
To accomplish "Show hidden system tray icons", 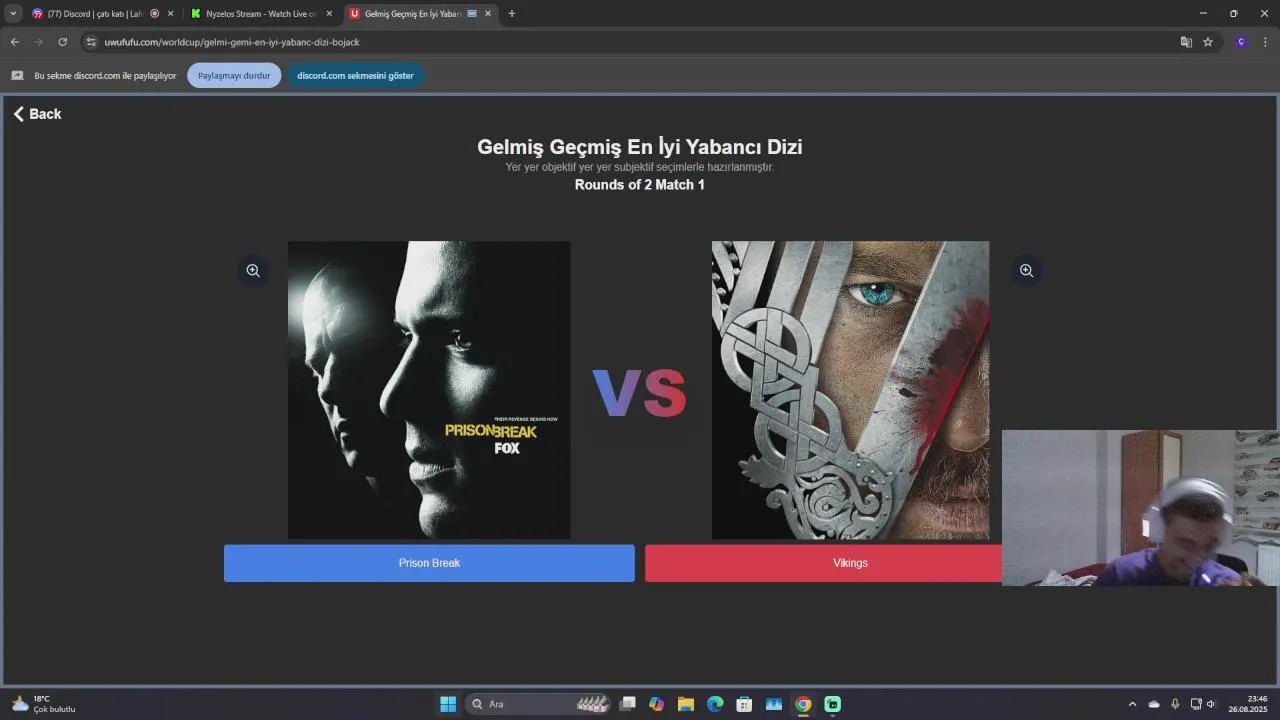I will [x=1132, y=704].
